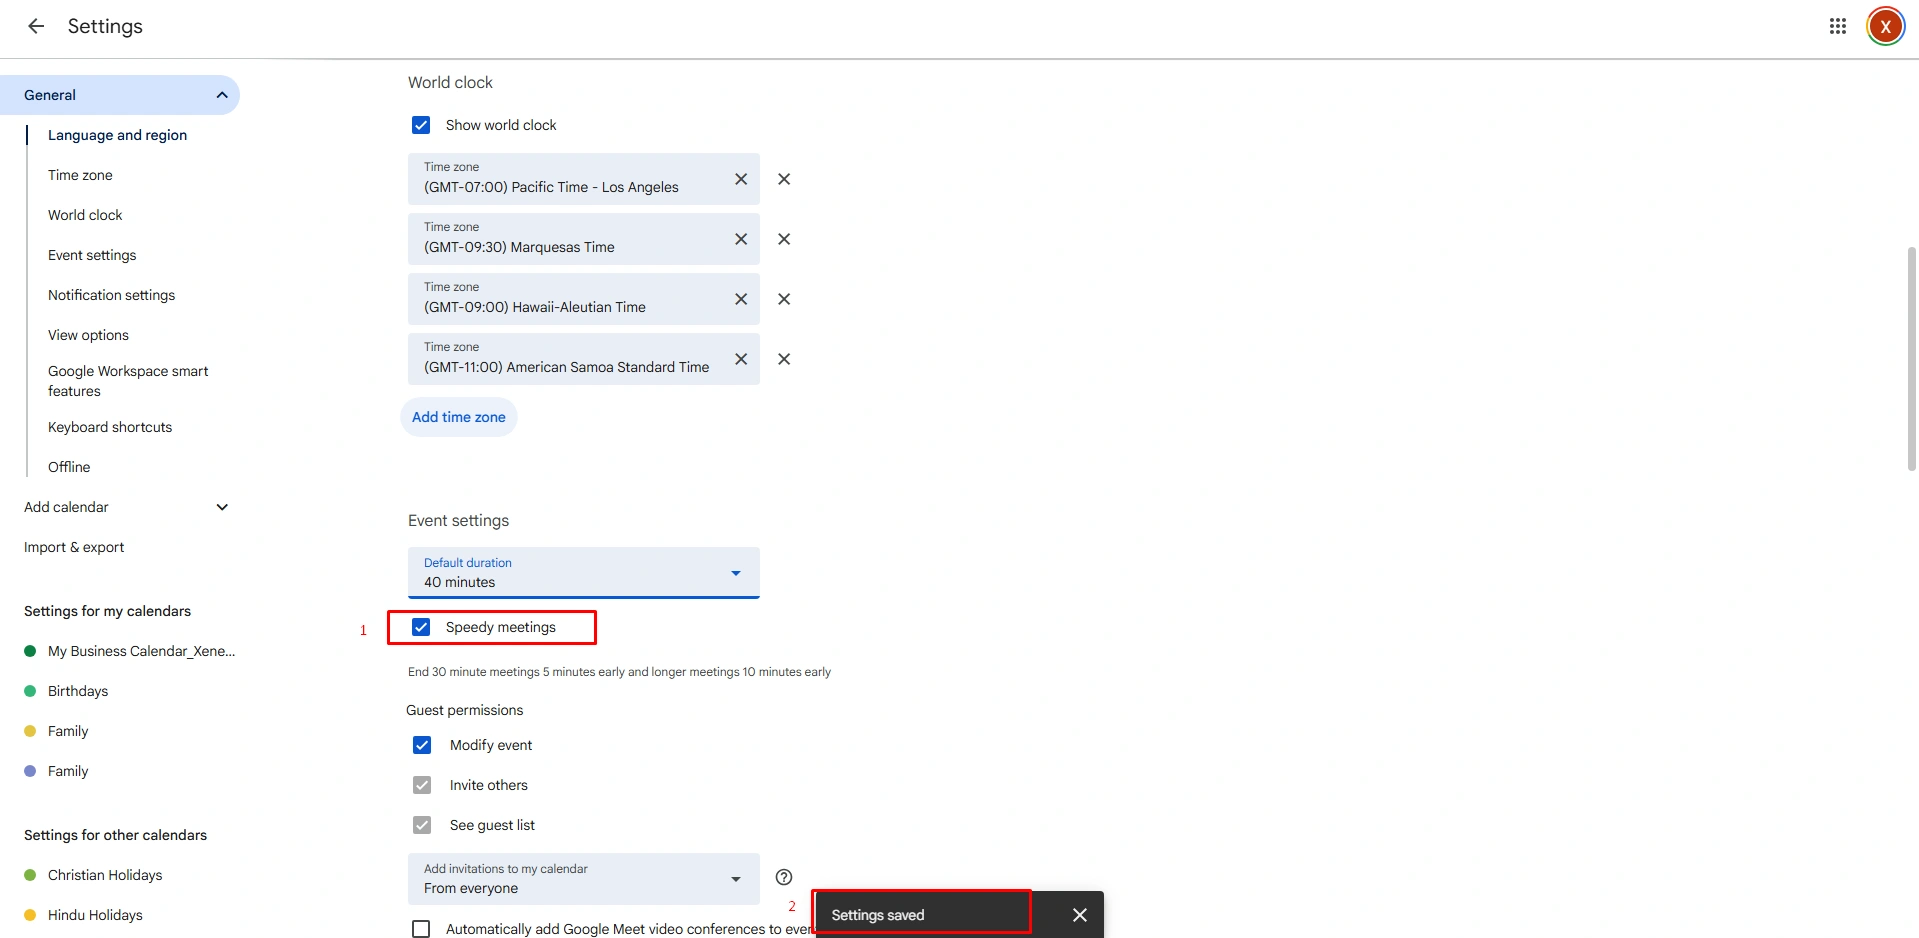
Task: Remove the Pacific Time - Los Angeles row
Action: pyautogui.click(x=784, y=179)
